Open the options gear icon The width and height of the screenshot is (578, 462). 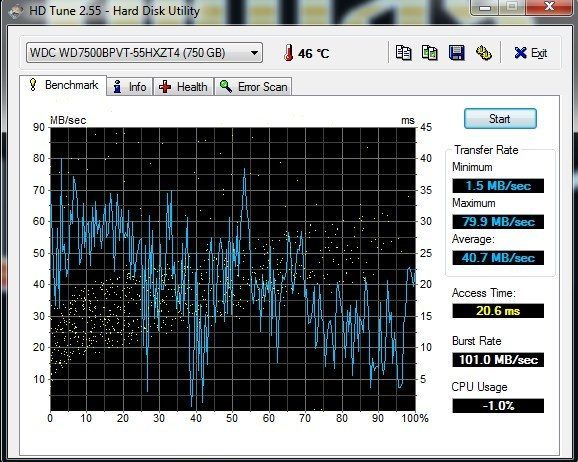[484, 53]
